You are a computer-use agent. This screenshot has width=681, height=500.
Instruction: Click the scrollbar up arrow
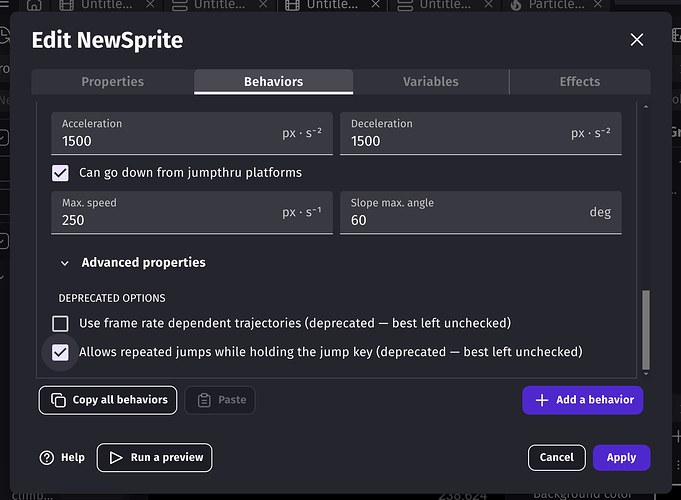point(646,106)
